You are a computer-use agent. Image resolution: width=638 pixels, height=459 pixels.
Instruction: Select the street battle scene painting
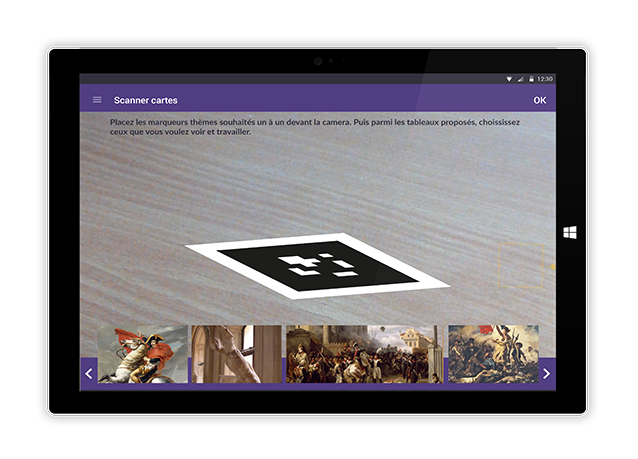tap(361, 354)
